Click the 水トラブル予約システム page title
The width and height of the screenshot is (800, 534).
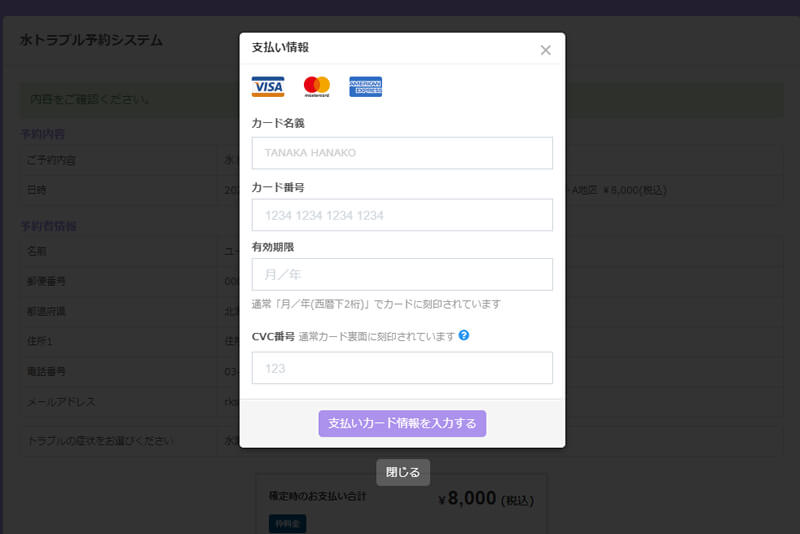click(x=91, y=41)
